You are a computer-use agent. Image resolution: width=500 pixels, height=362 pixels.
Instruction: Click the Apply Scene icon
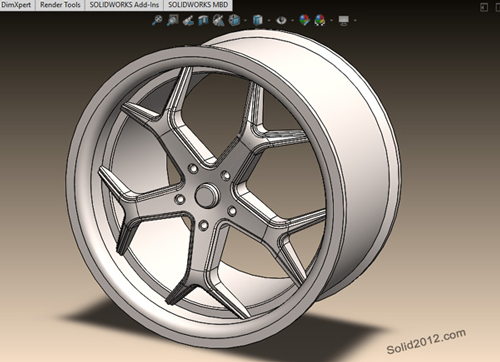pyautogui.click(x=320, y=20)
